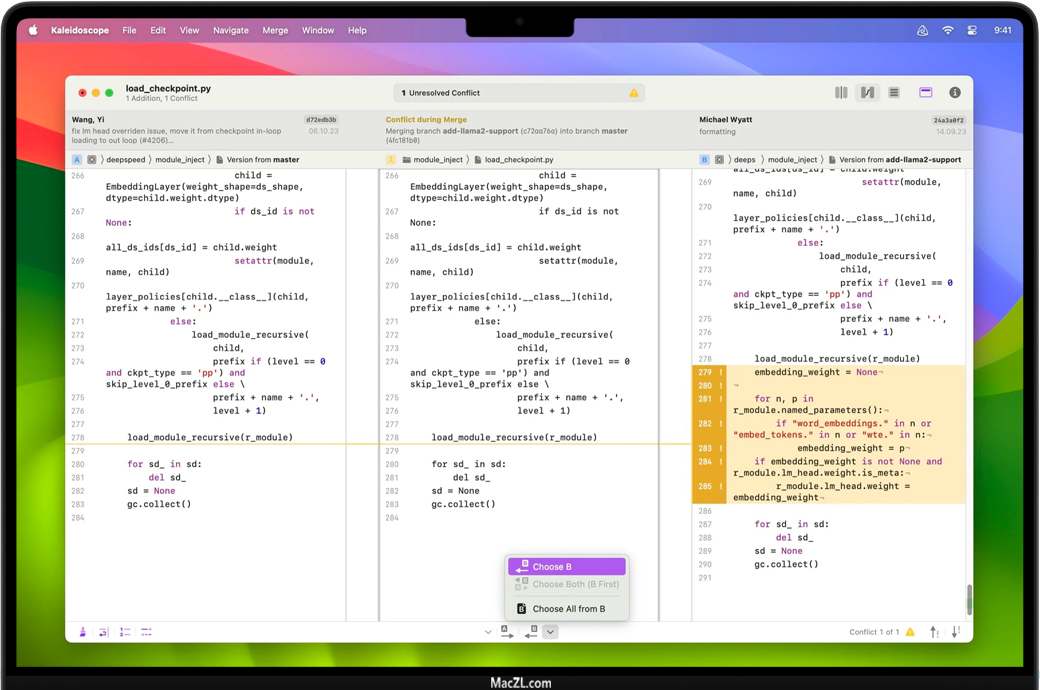Open the Control Center in menu bar

coord(972,31)
